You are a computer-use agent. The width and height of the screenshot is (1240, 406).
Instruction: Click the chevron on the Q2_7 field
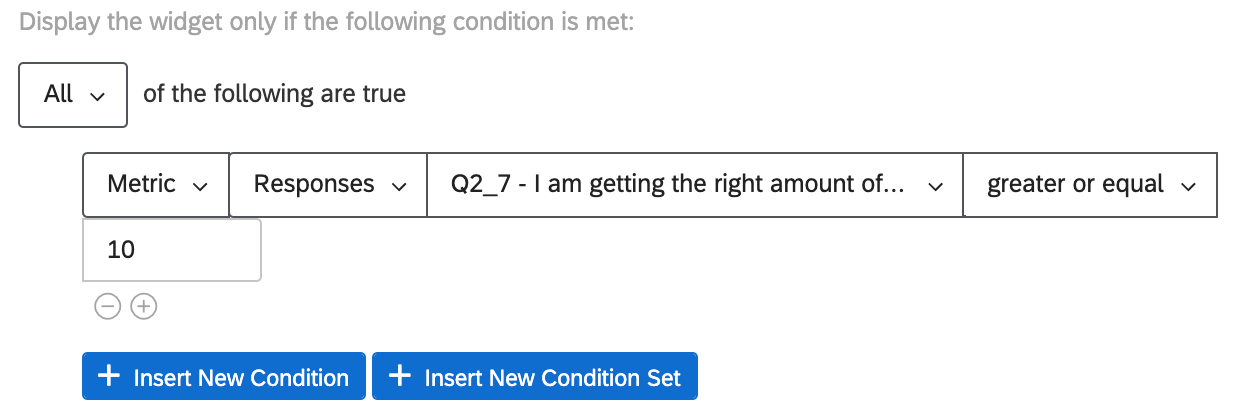click(936, 185)
